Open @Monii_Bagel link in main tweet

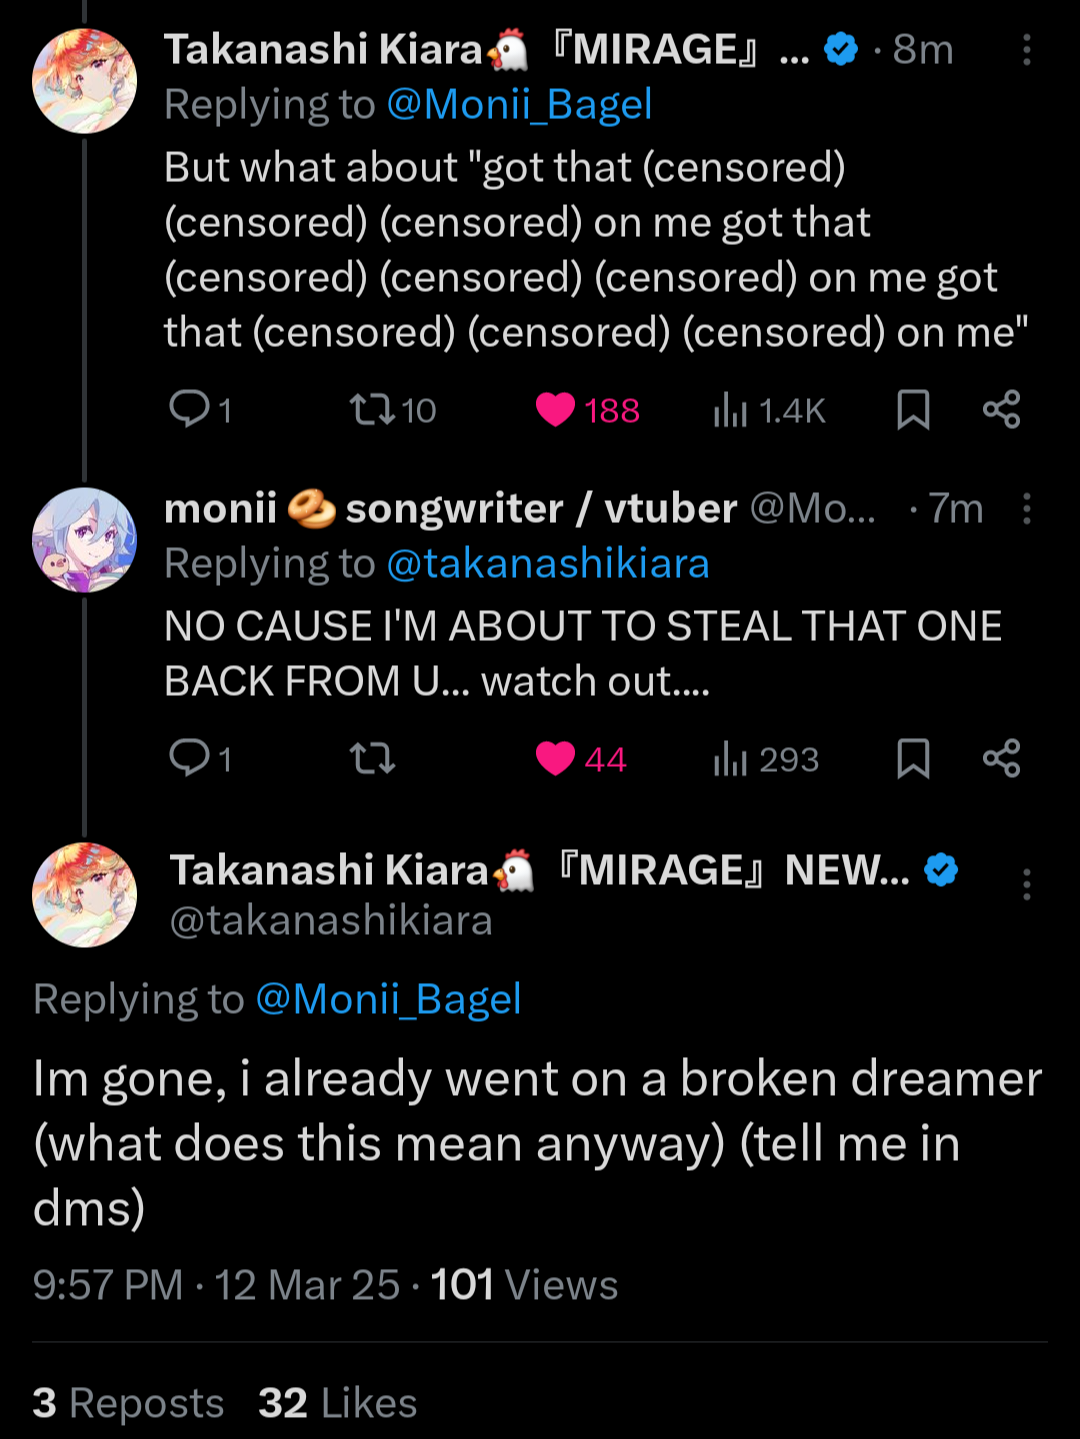coord(388,999)
